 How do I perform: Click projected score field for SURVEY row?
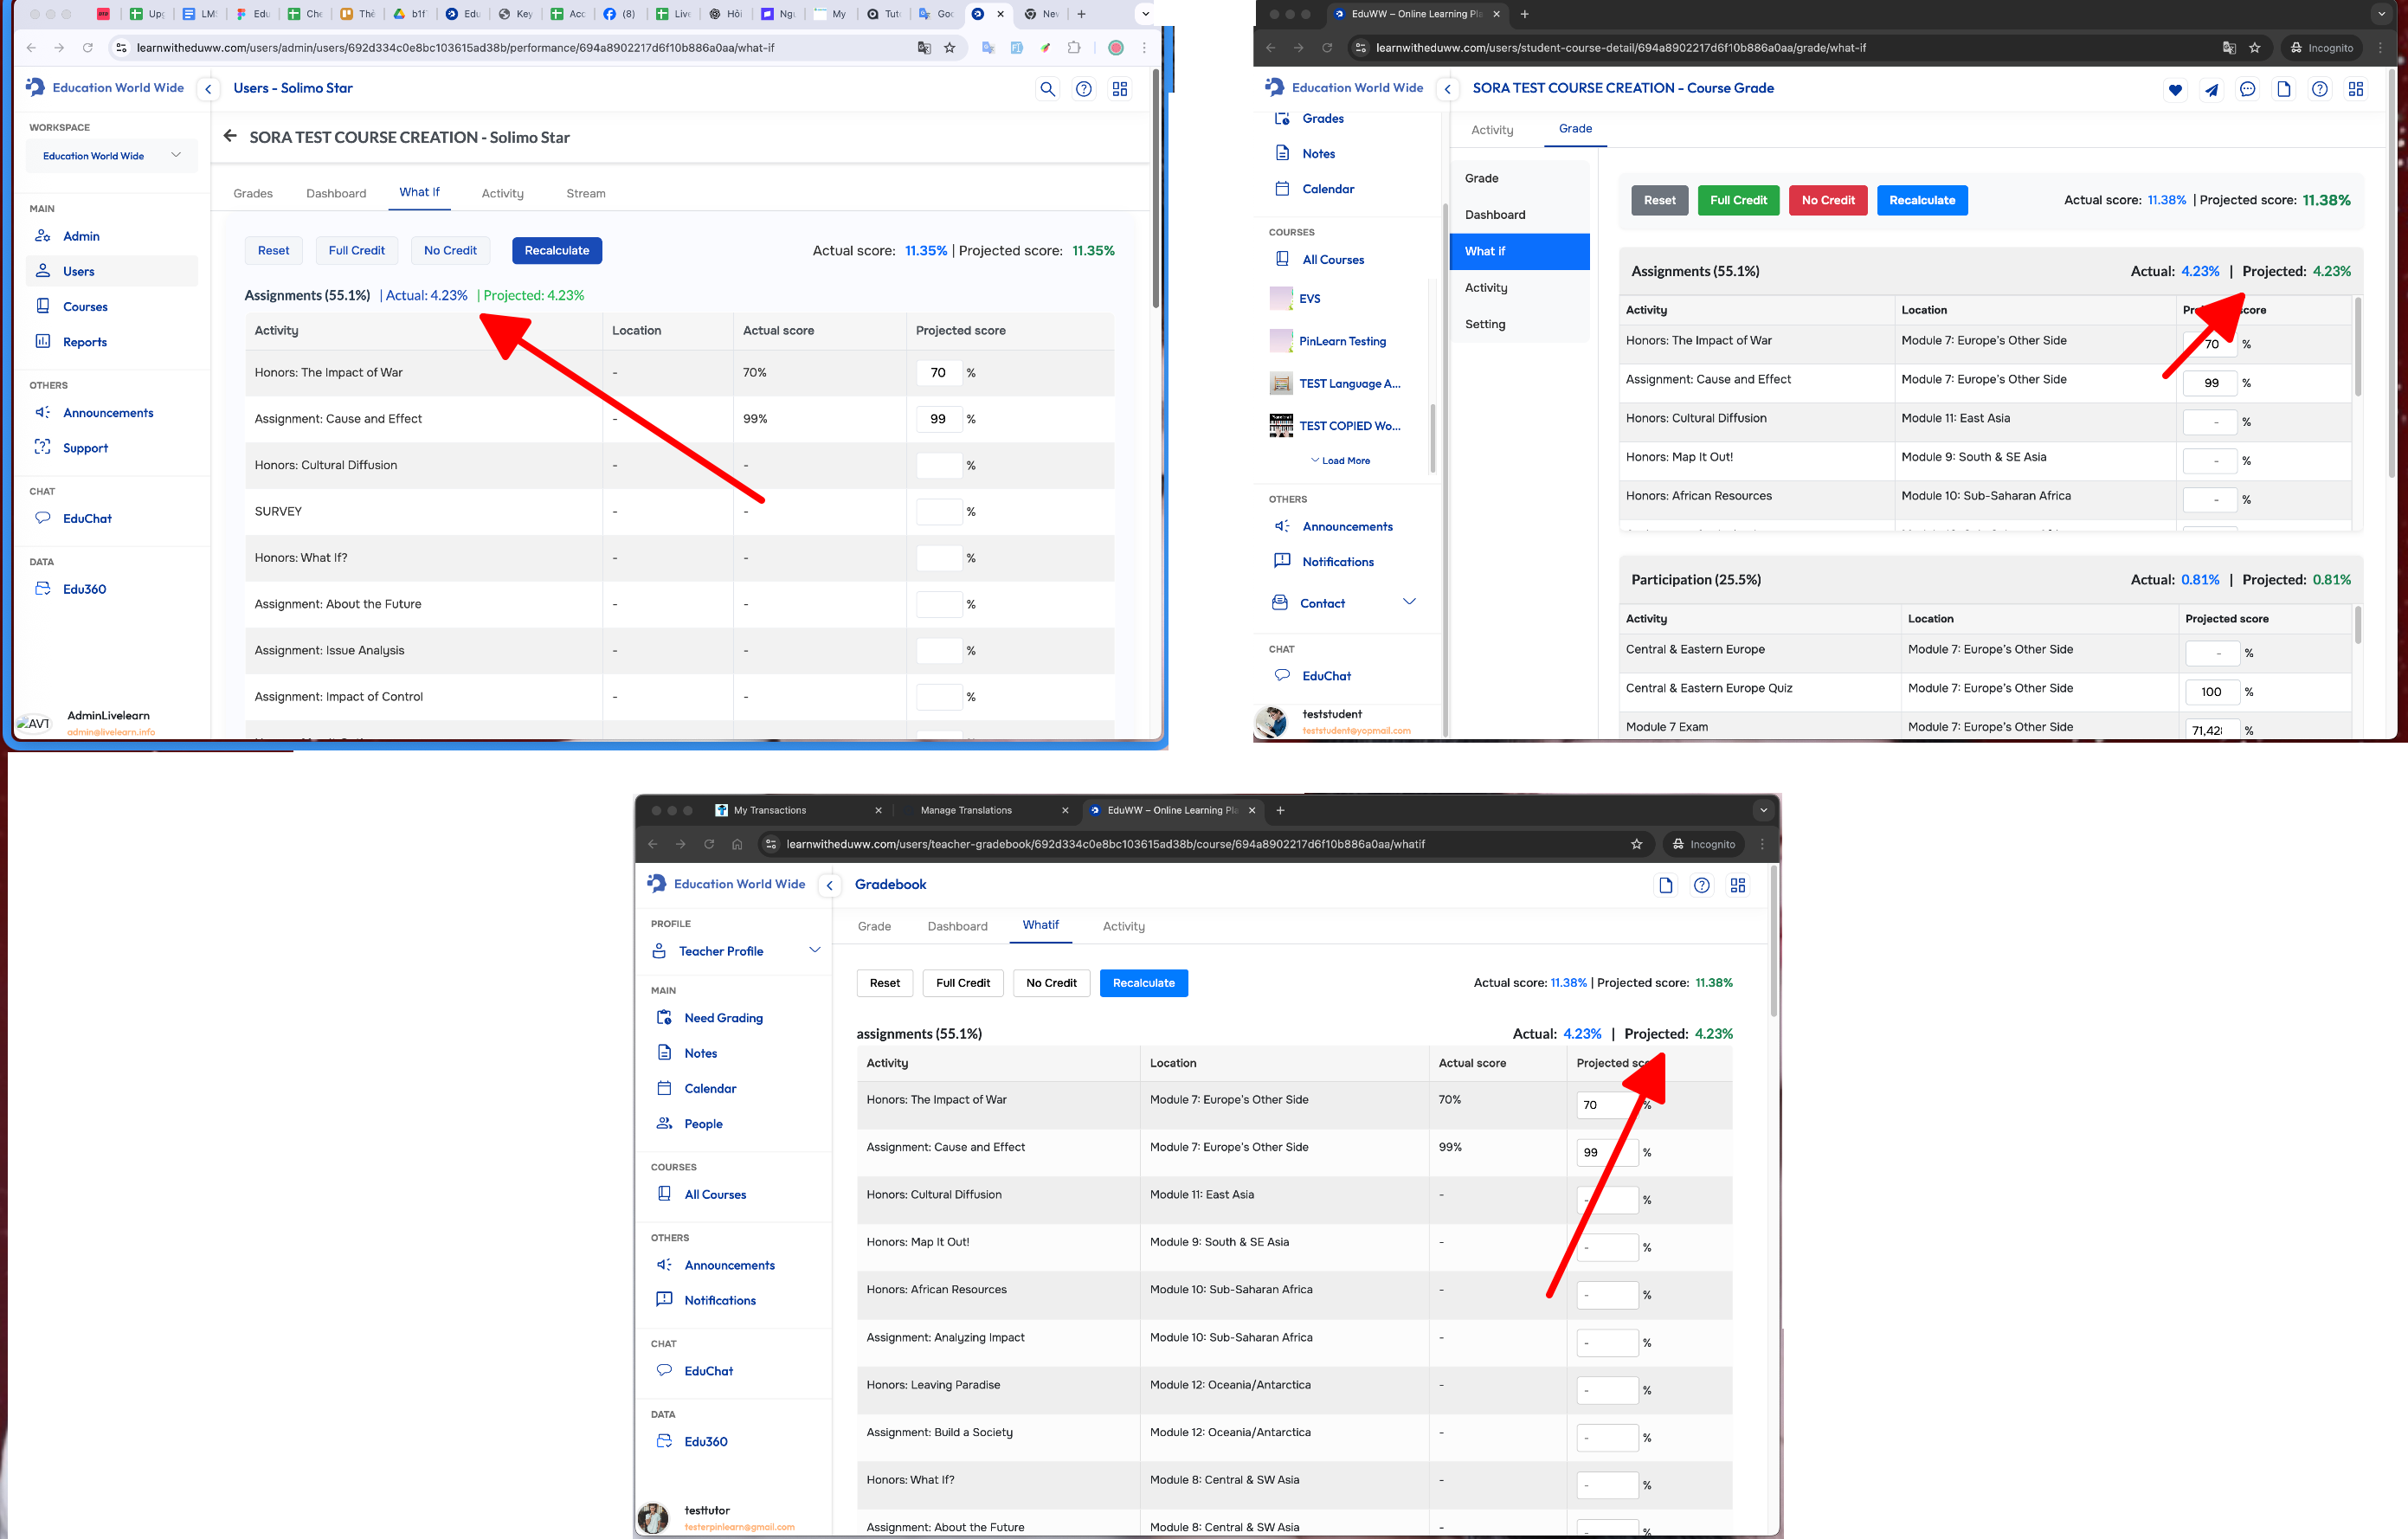click(x=938, y=511)
